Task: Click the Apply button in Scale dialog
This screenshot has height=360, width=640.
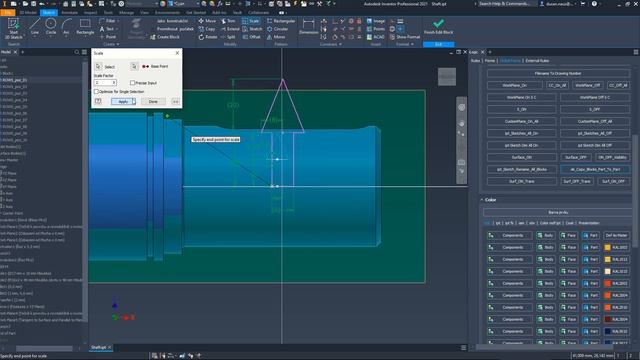Action: tap(123, 102)
